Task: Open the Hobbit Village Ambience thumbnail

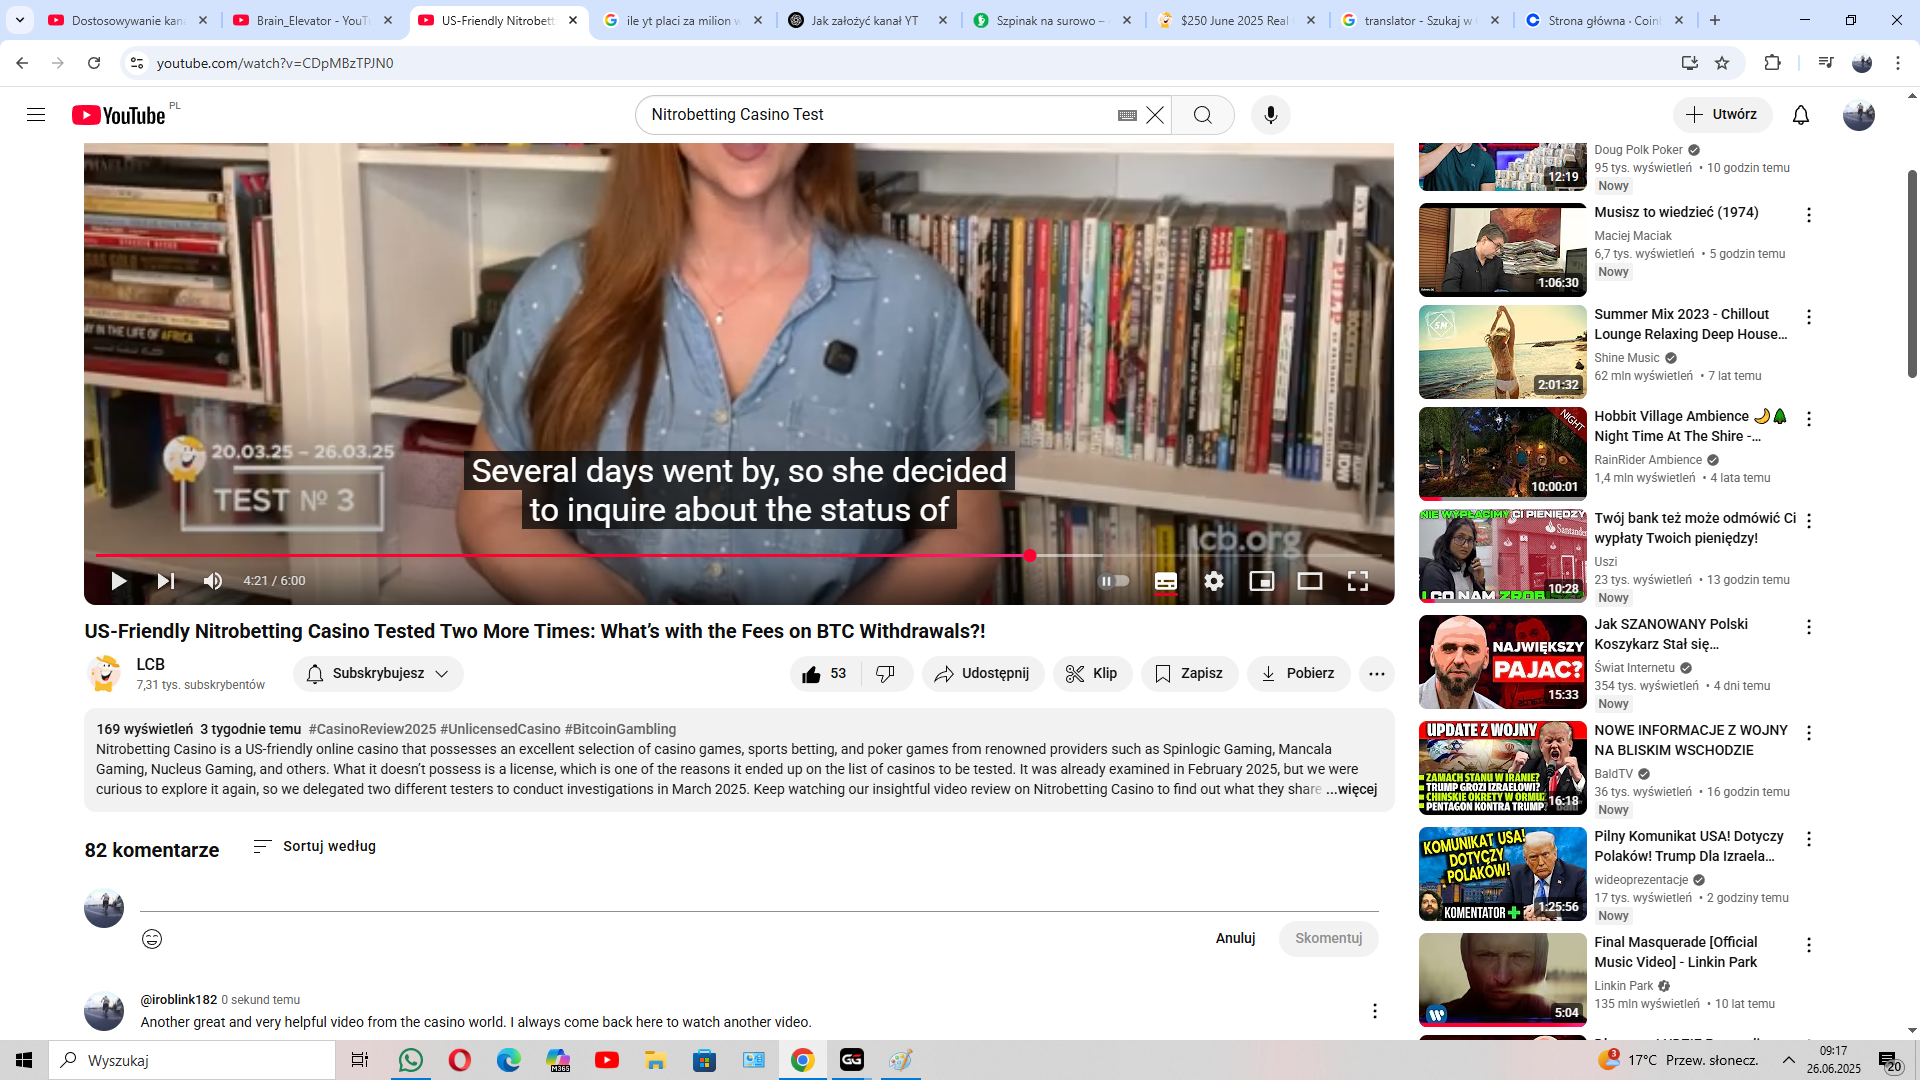Action: pos(1502,454)
